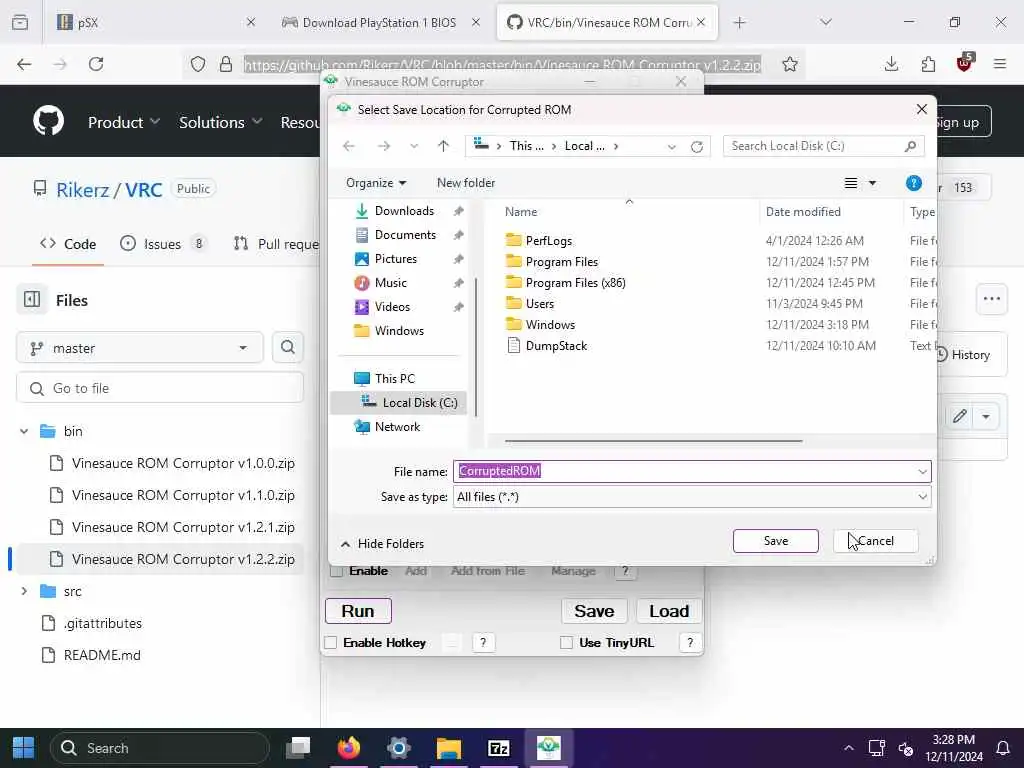Open the Organize menu

tap(376, 183)
